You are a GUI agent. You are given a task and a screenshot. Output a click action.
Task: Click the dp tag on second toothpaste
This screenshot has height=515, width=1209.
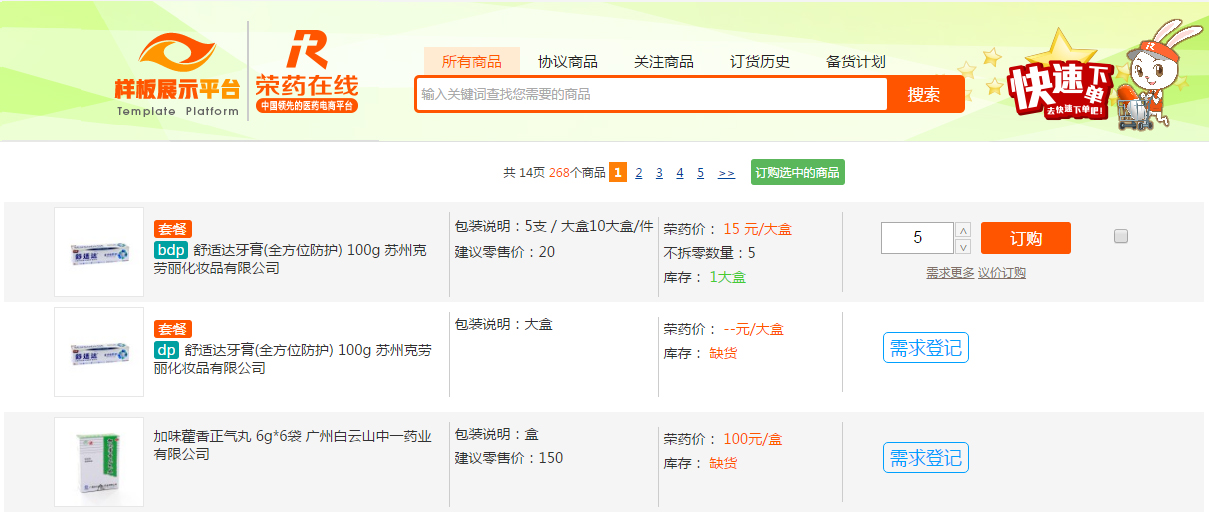(166, 350)
